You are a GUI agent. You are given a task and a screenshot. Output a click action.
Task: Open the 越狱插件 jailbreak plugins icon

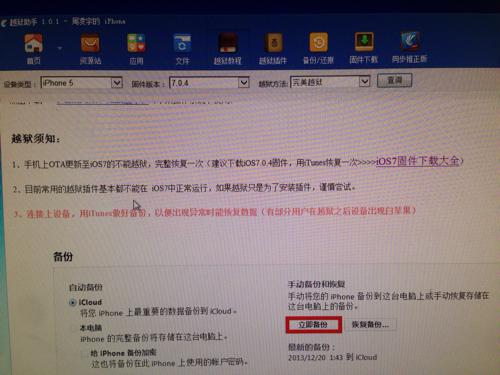(273, 49)
